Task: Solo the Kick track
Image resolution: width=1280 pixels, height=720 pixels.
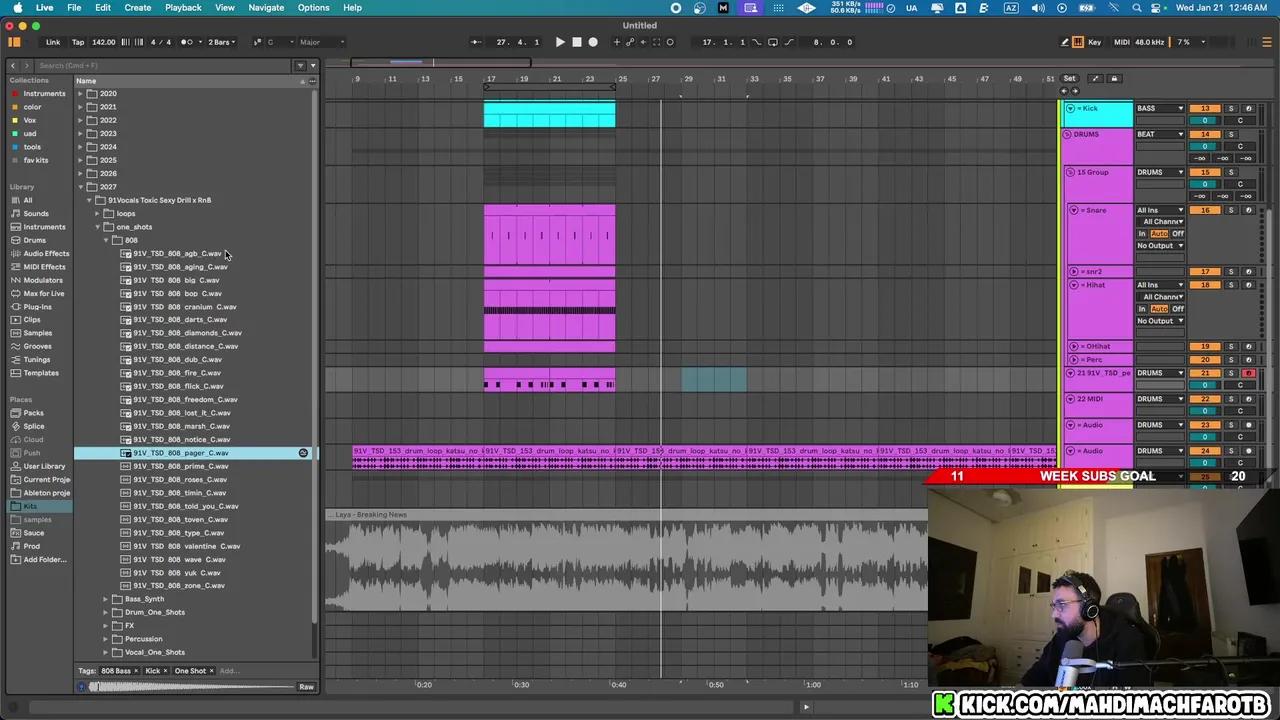Action: (1231, 108)
